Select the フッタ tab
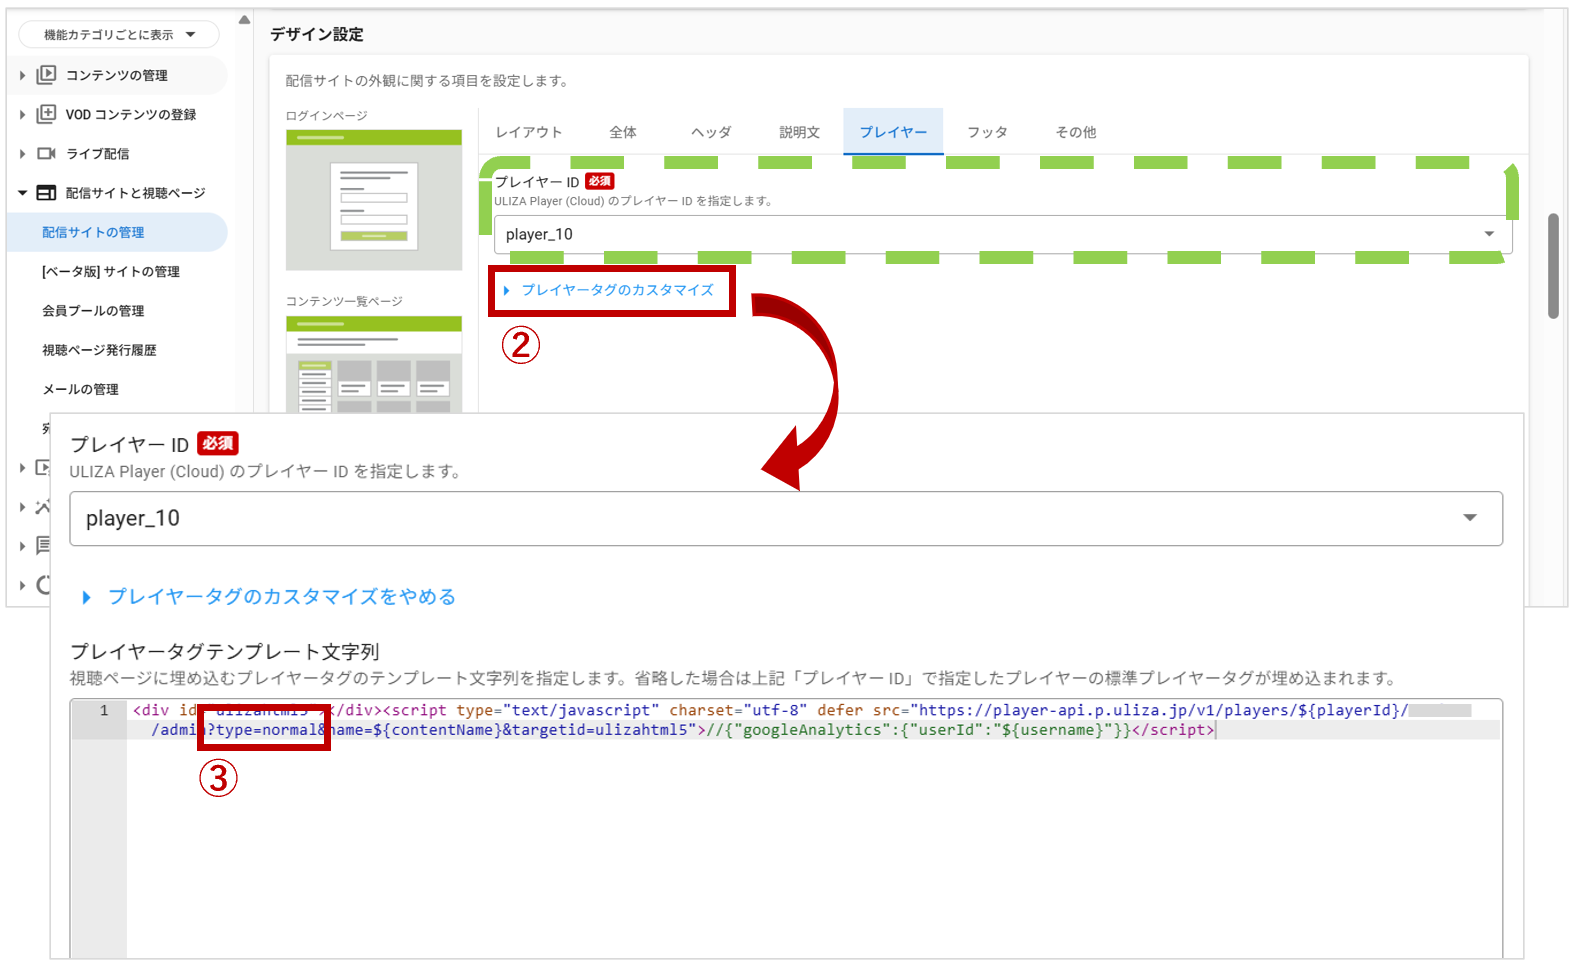Screen dimensions: 1574x976 tap(987, 132)
